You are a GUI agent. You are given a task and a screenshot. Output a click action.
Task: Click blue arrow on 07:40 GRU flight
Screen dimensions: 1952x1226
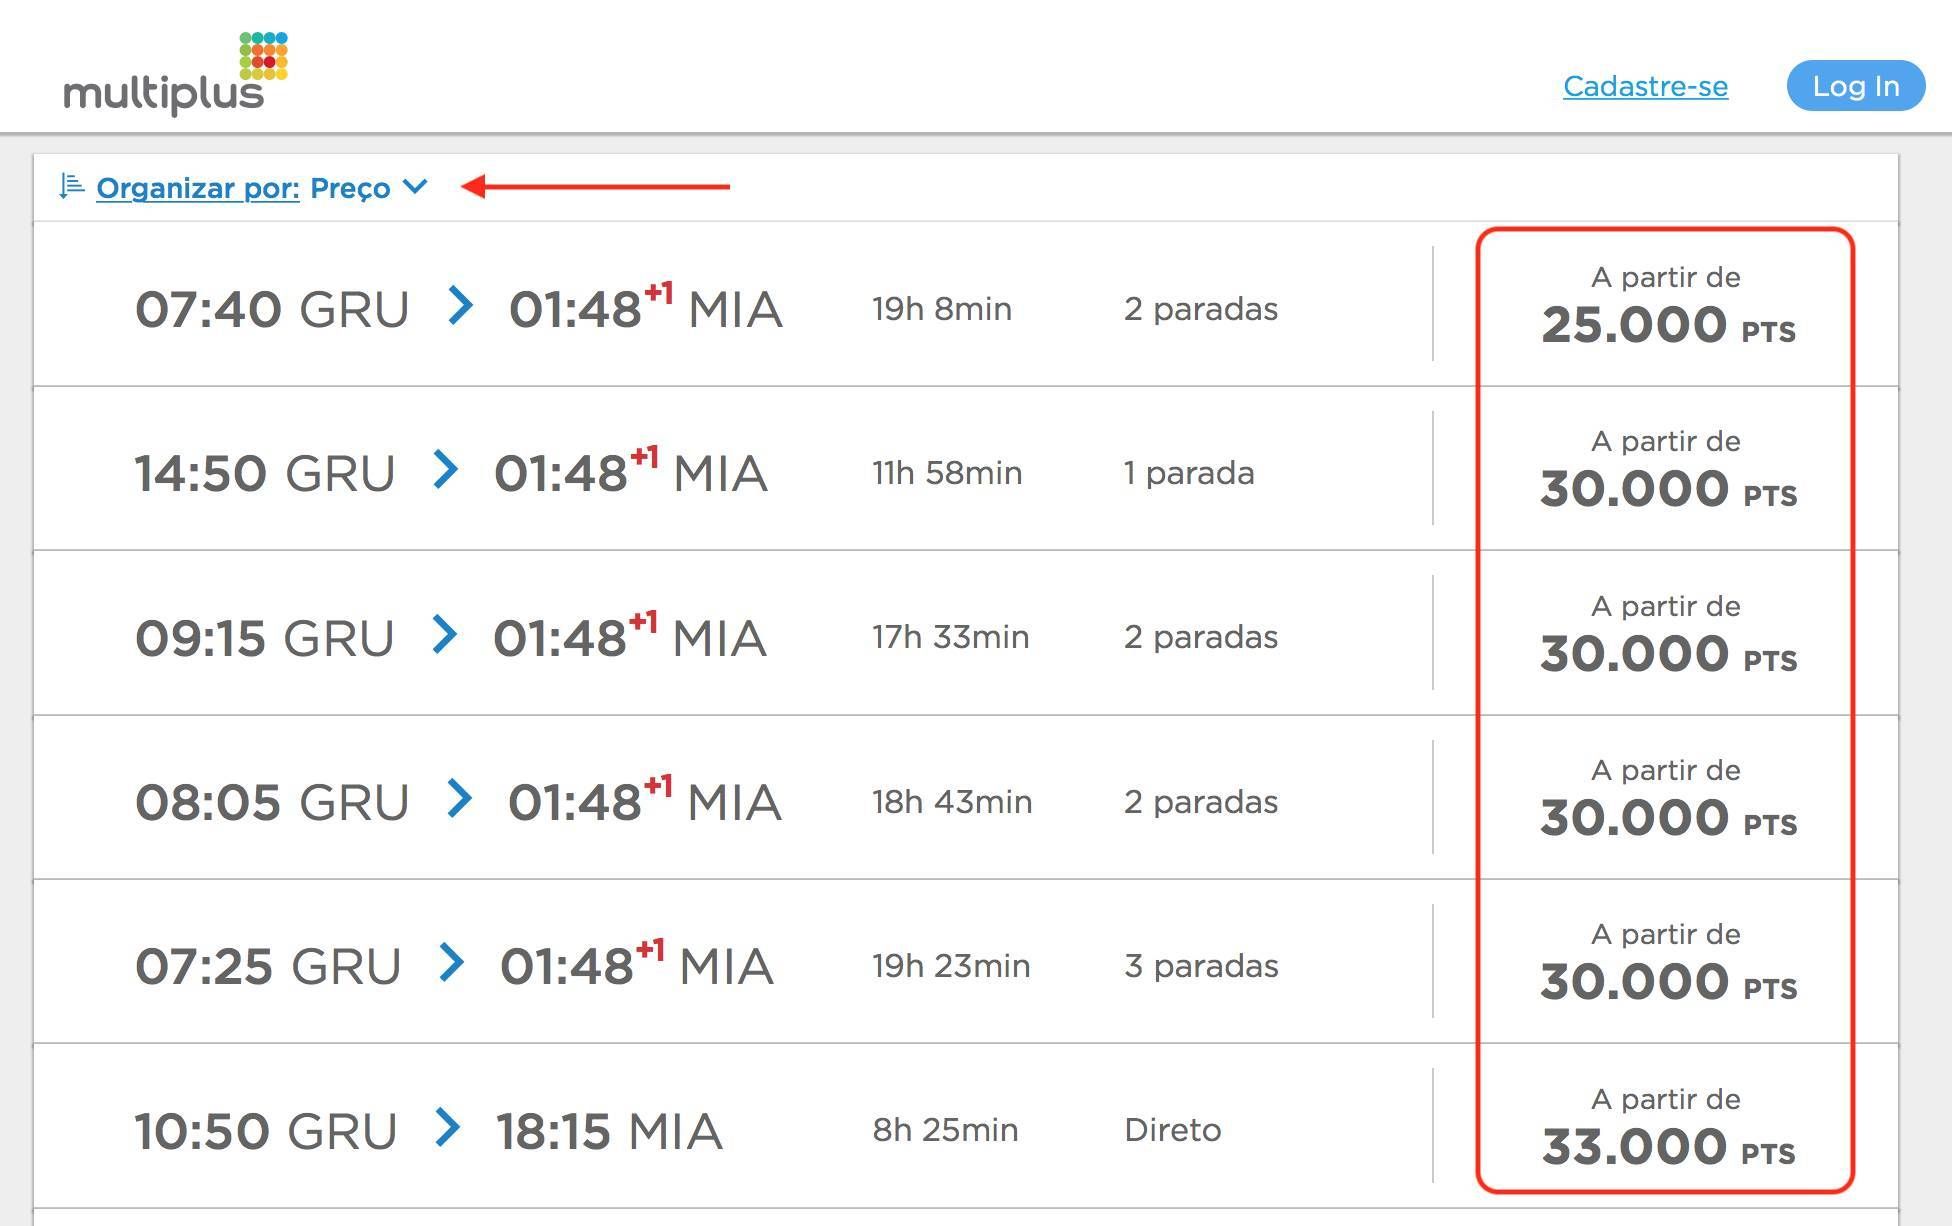pos(460,306)
